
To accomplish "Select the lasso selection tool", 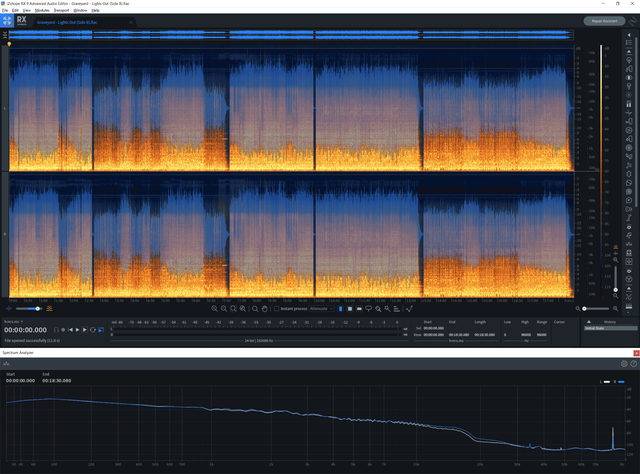I will pos(369,309).
